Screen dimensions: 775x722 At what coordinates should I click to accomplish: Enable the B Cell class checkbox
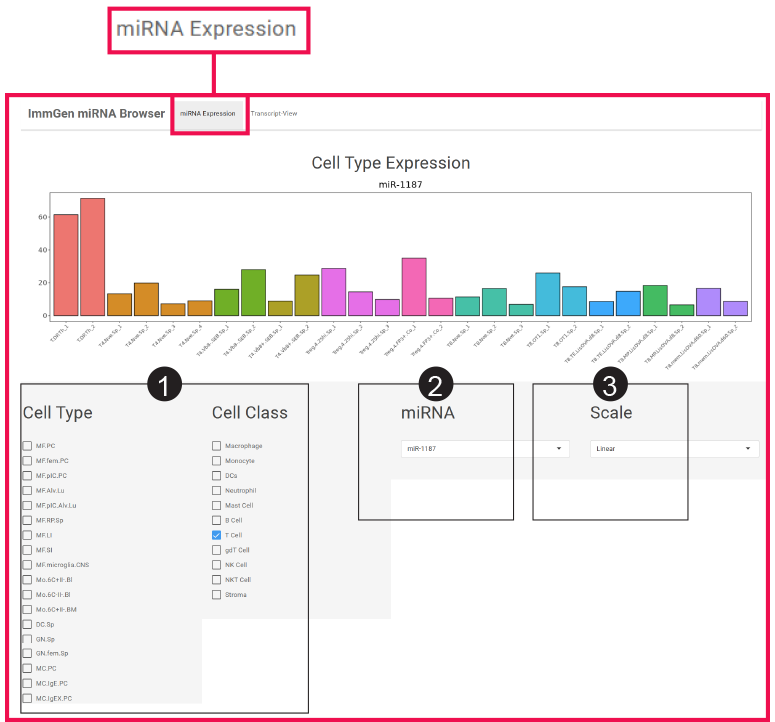coord(216,520)
